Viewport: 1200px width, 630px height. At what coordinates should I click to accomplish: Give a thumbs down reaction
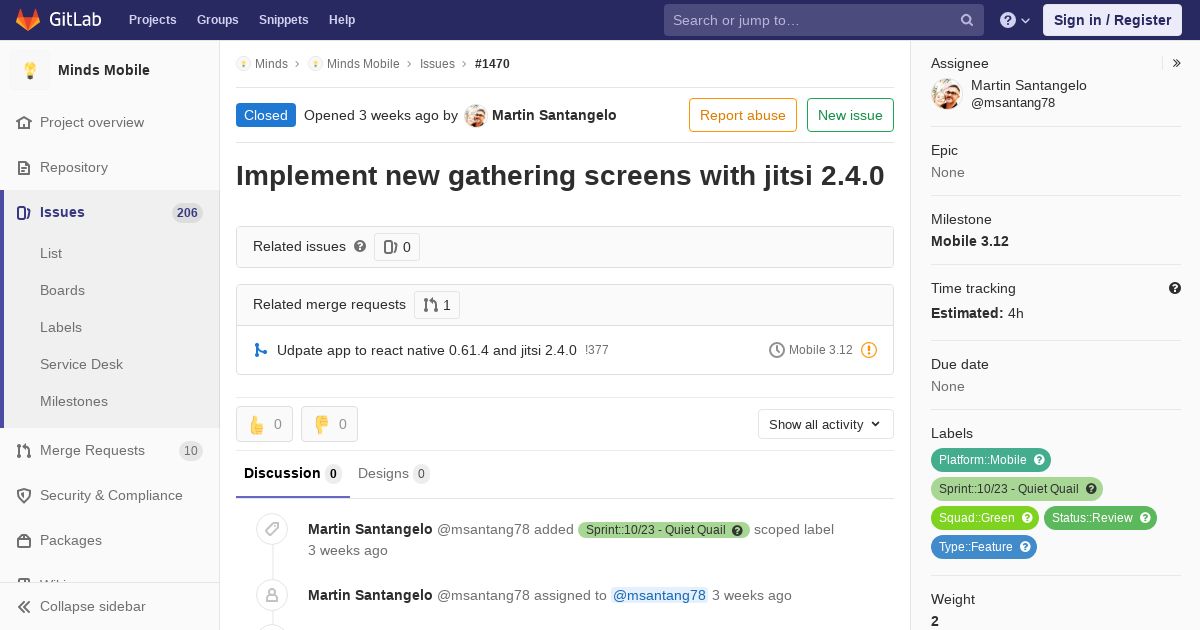[329, 424]
